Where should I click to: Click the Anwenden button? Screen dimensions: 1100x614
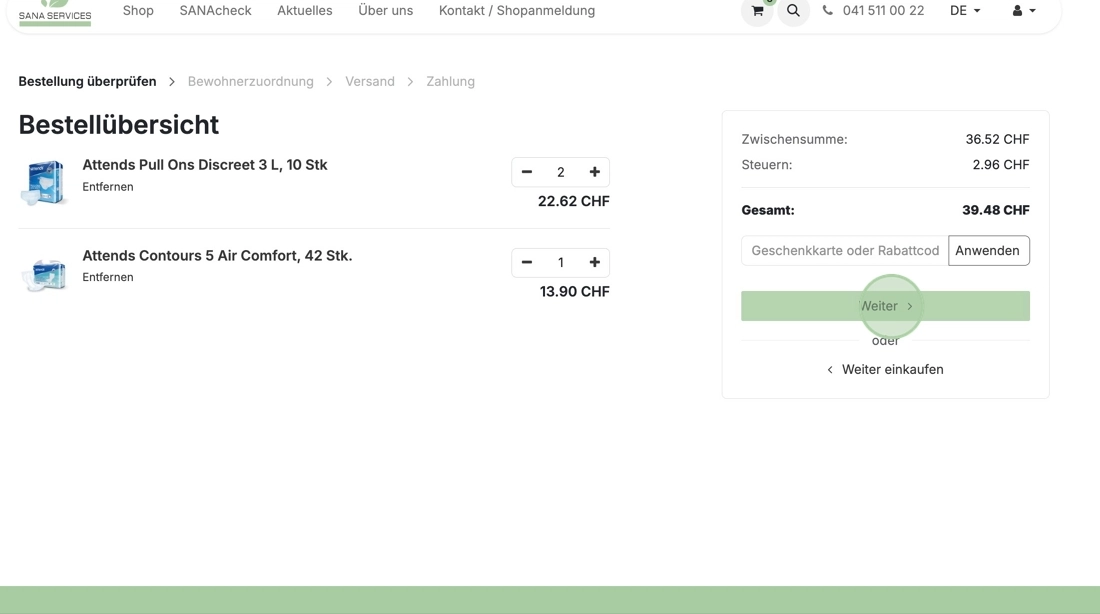tap(988, 251)
